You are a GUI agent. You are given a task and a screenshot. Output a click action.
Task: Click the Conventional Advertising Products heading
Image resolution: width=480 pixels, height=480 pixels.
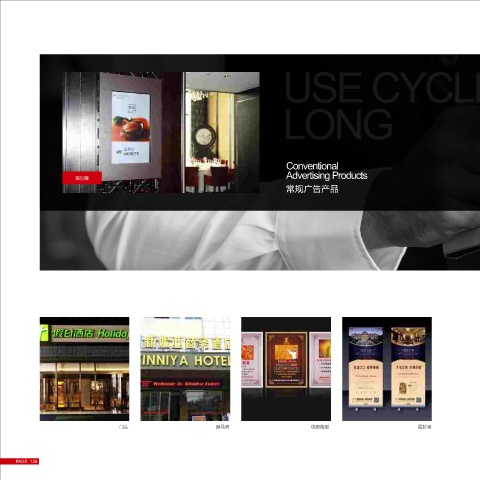tap(327, 171)
